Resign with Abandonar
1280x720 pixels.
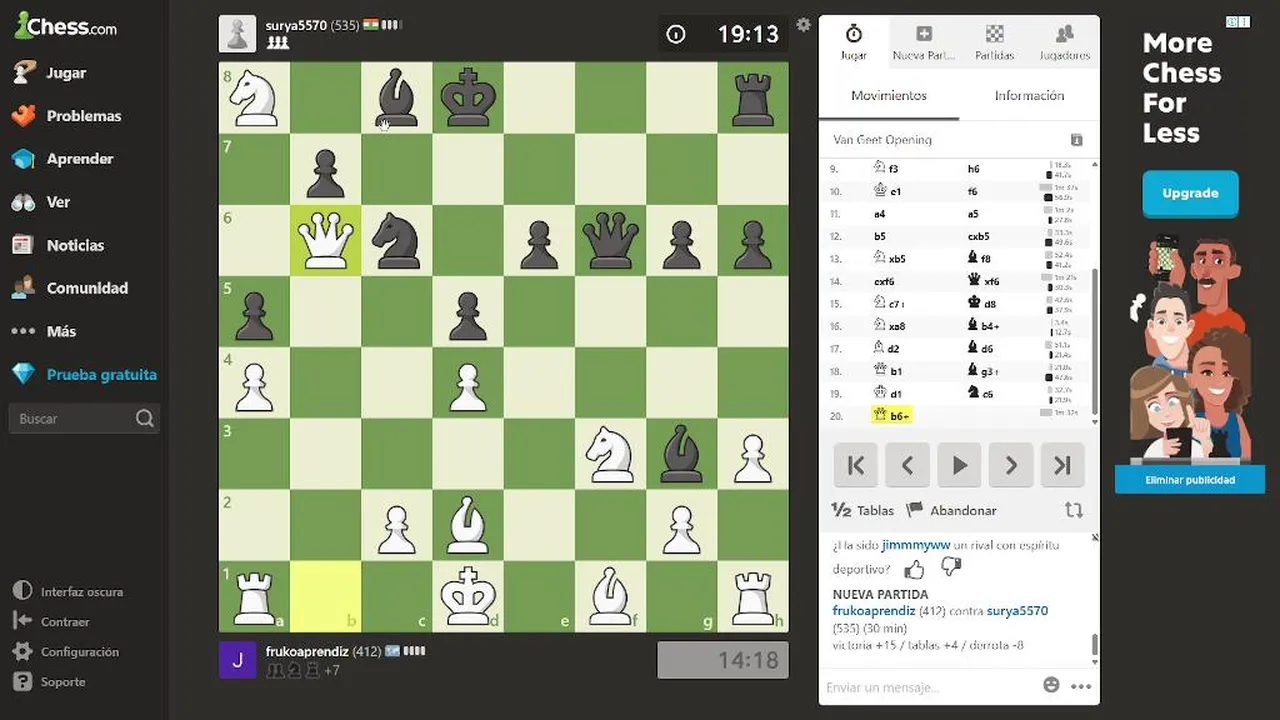pyautogui.click(x=952, y=510)
